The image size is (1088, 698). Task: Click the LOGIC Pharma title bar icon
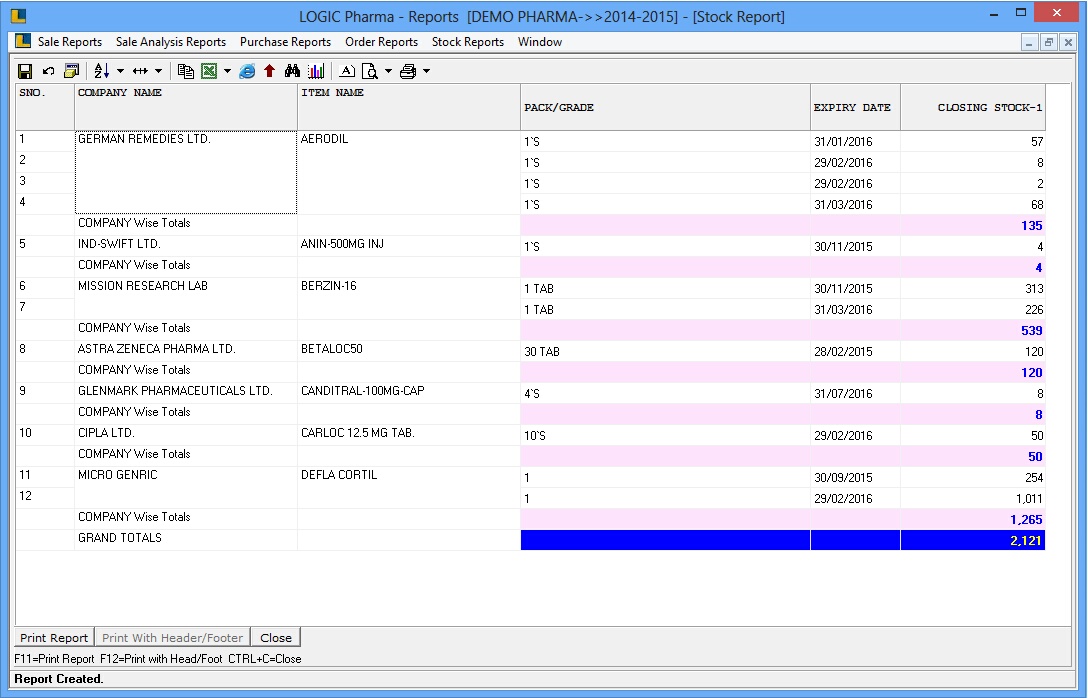tap(18, 15)
